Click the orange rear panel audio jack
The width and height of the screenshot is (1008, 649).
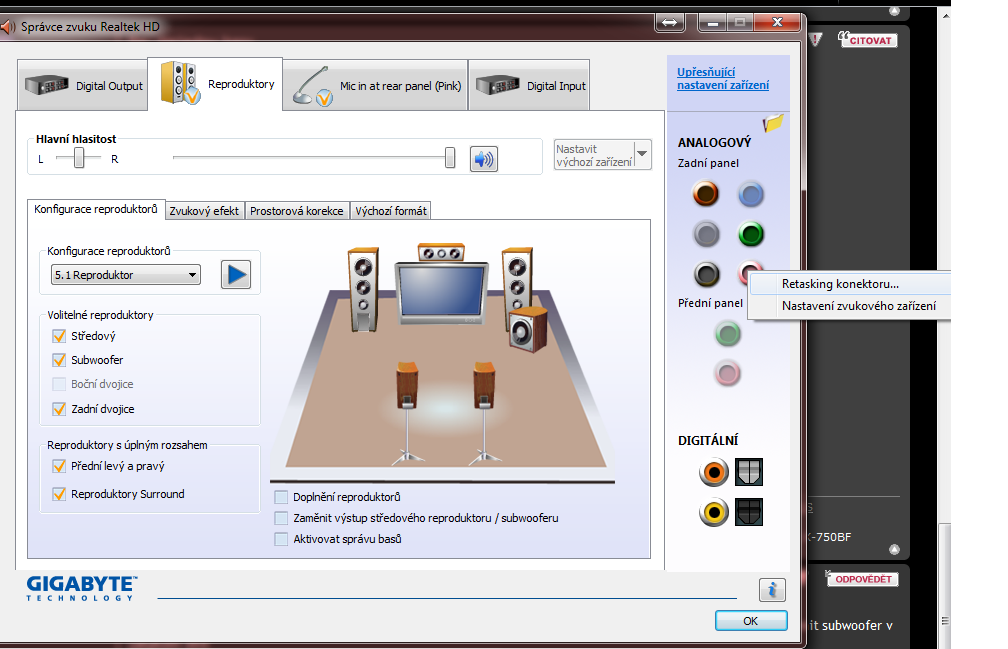coord(705,193)
